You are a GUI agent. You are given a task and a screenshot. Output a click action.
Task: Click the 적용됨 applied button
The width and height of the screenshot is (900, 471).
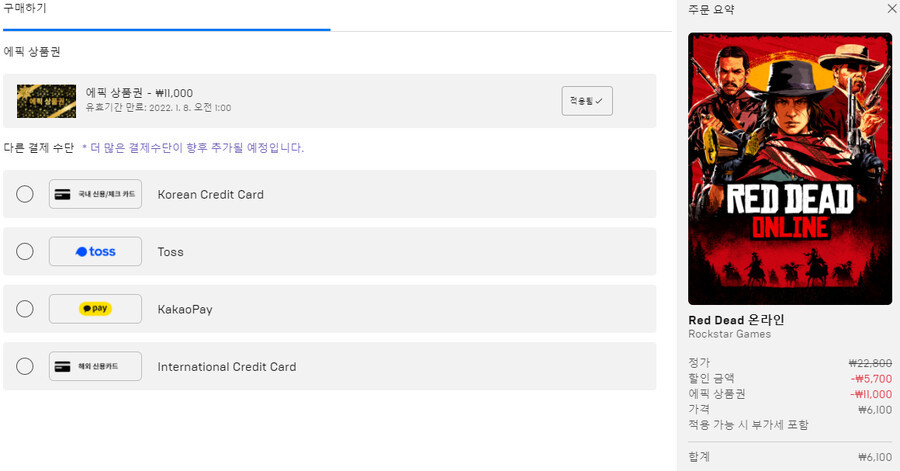coord(587,101)
